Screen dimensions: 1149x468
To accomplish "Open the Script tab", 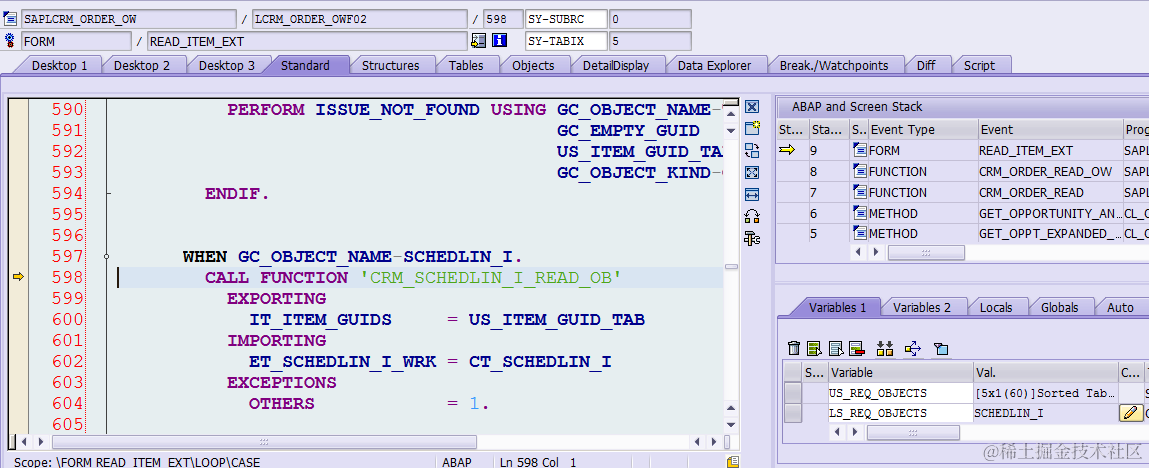I will coord(979,65).
